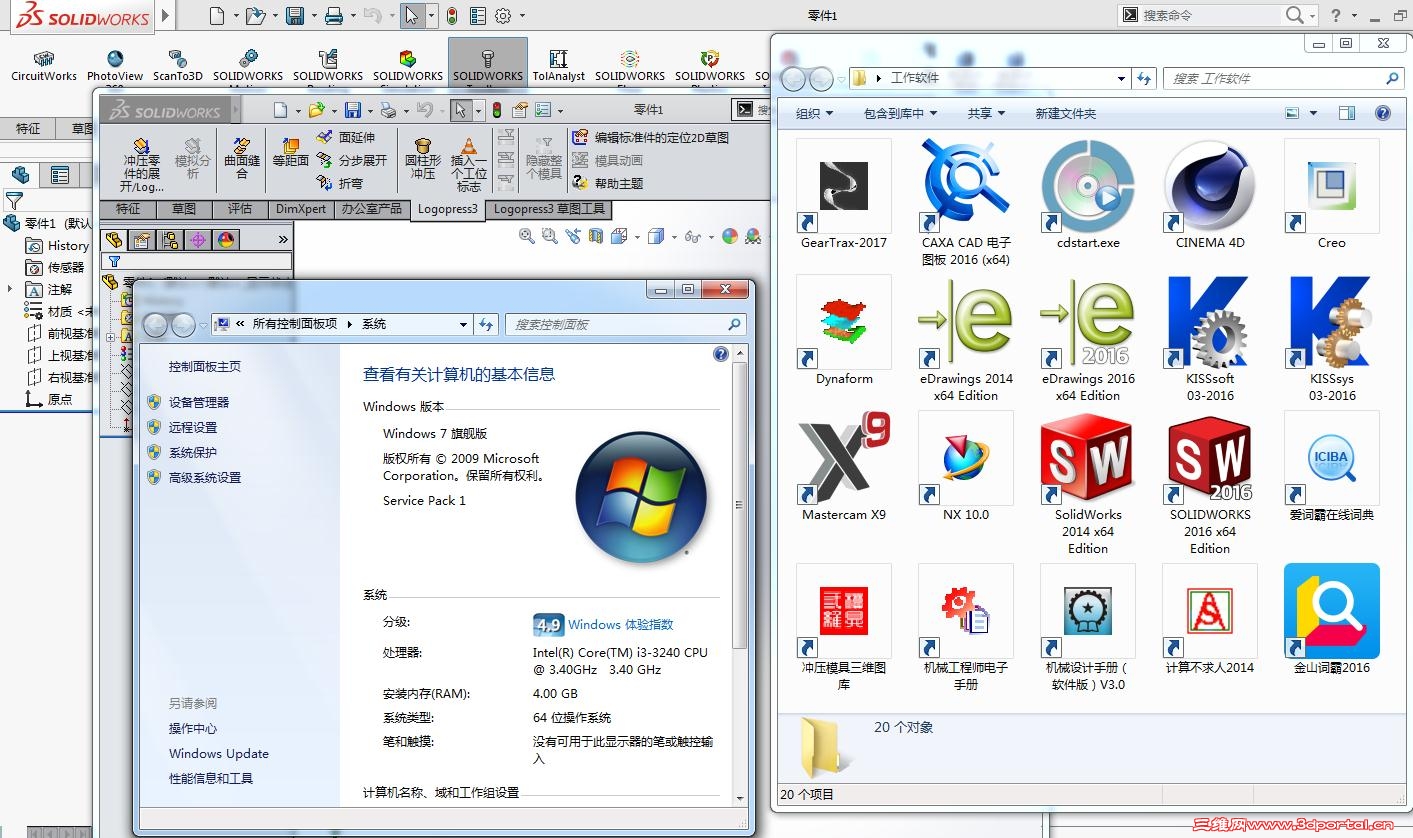The image size is (1413, 838).
Task: Select the Logopress3 tab
Action: tap(448, 209)
